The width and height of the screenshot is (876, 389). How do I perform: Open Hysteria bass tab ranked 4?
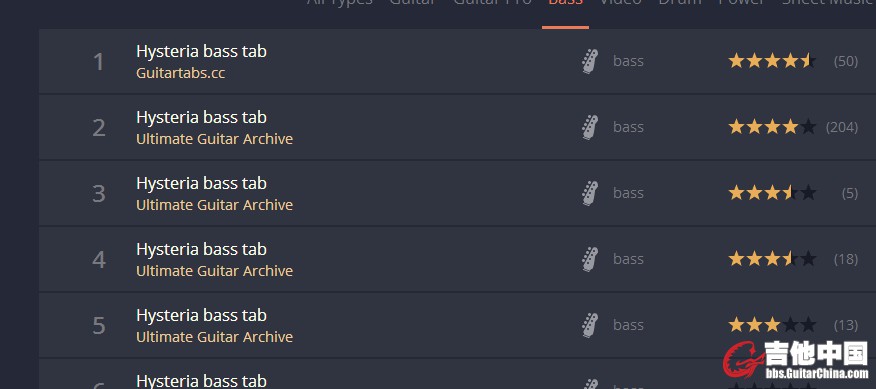(x=201, y=249)
